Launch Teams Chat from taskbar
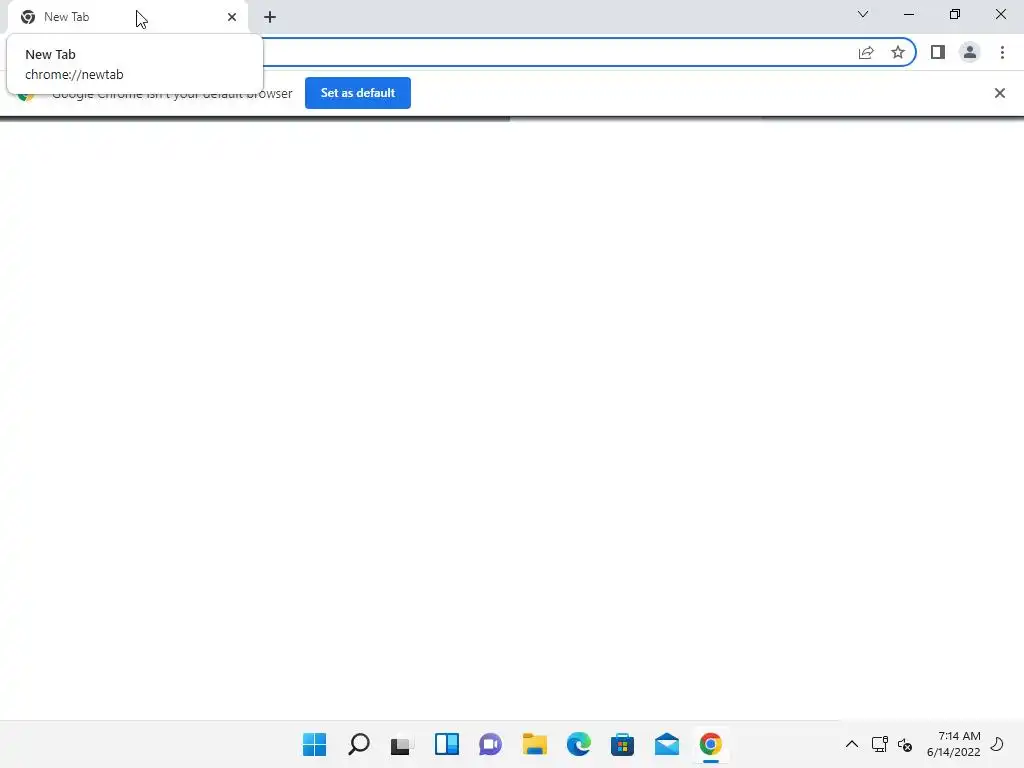The height and width of the screenshot is (768, 1024). pyautogui.click(x=490, y=744)
